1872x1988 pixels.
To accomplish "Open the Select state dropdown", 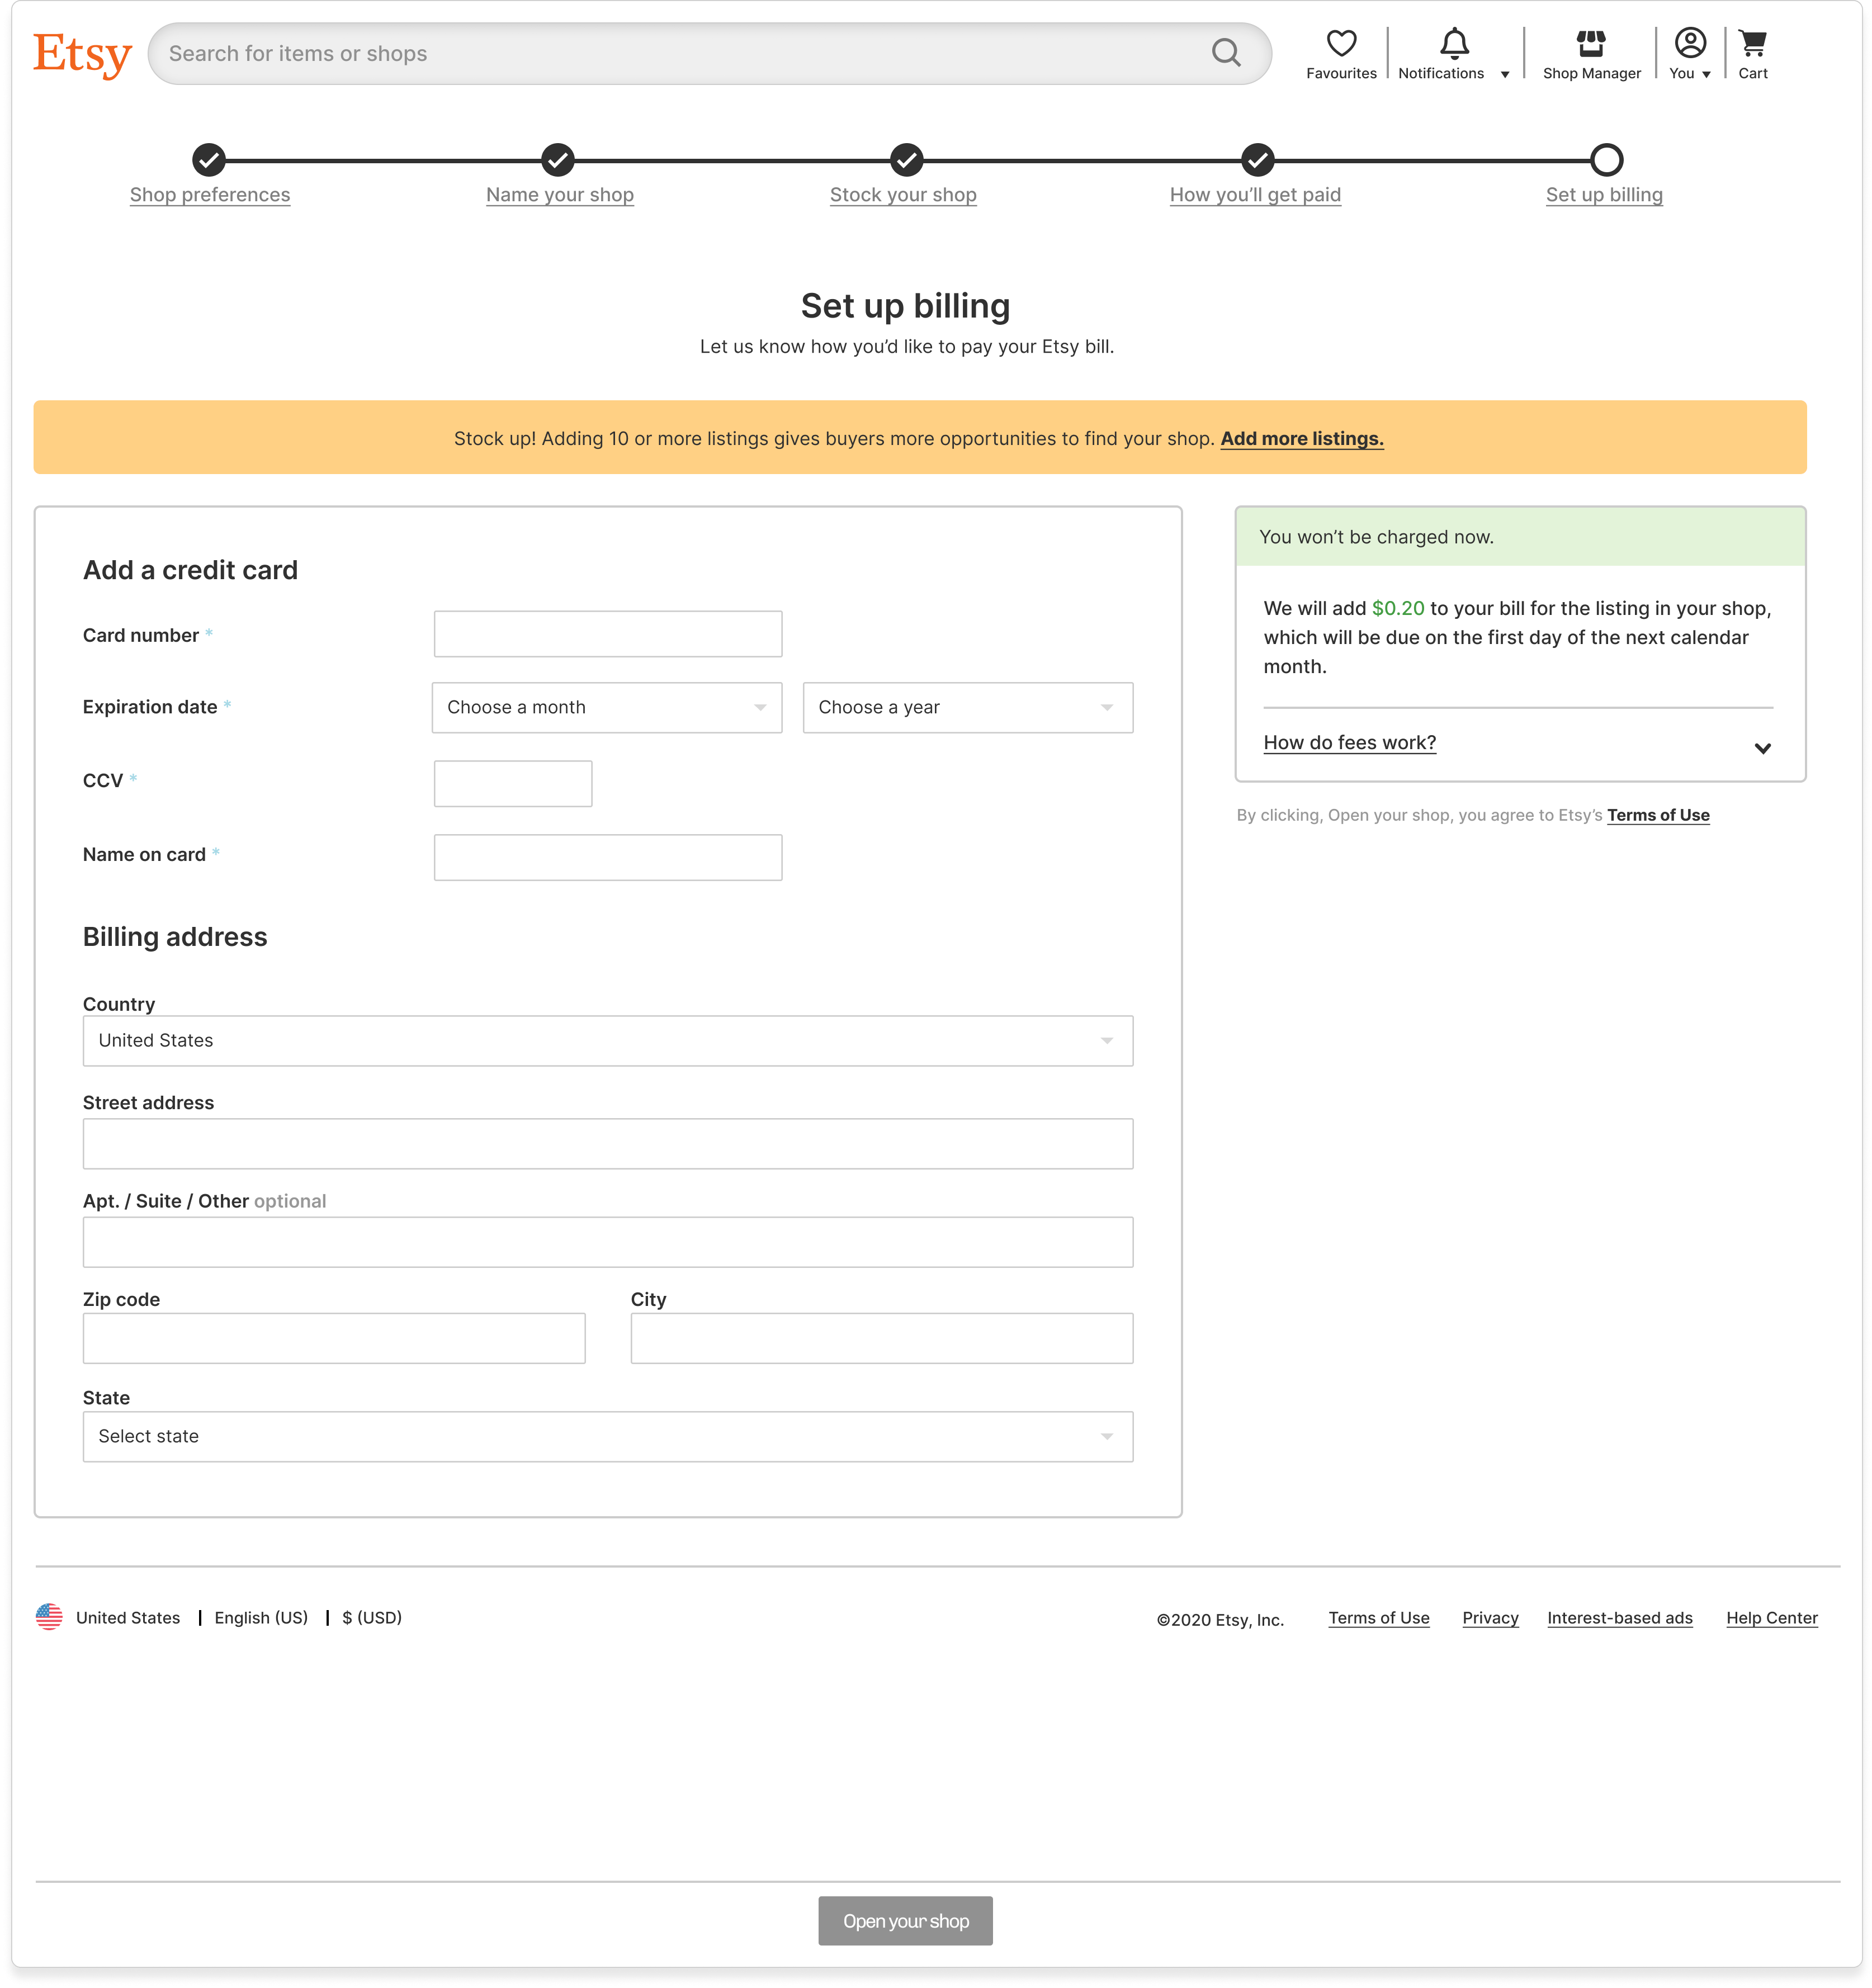I will coord(607,1436).
